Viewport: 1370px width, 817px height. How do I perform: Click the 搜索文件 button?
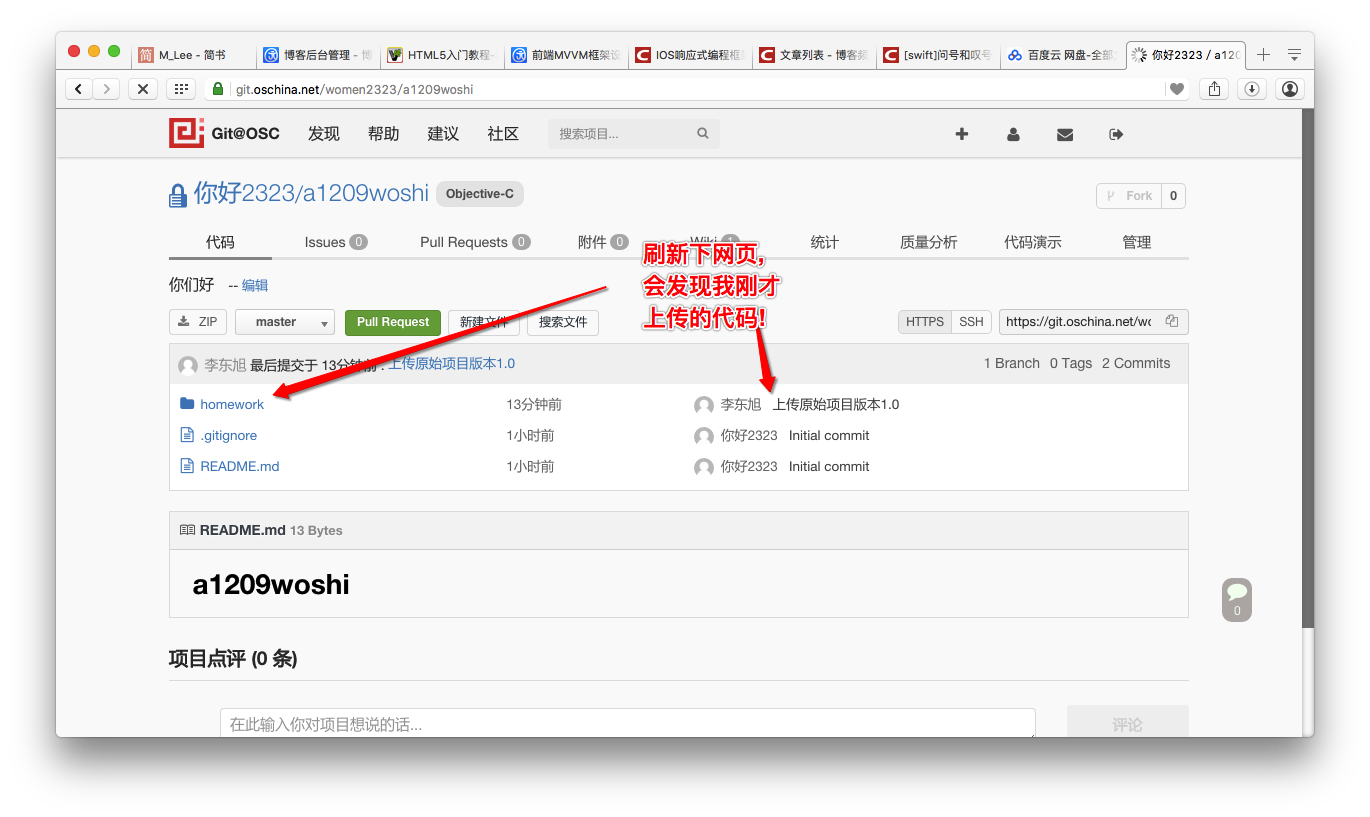click(x=563, y=322)
